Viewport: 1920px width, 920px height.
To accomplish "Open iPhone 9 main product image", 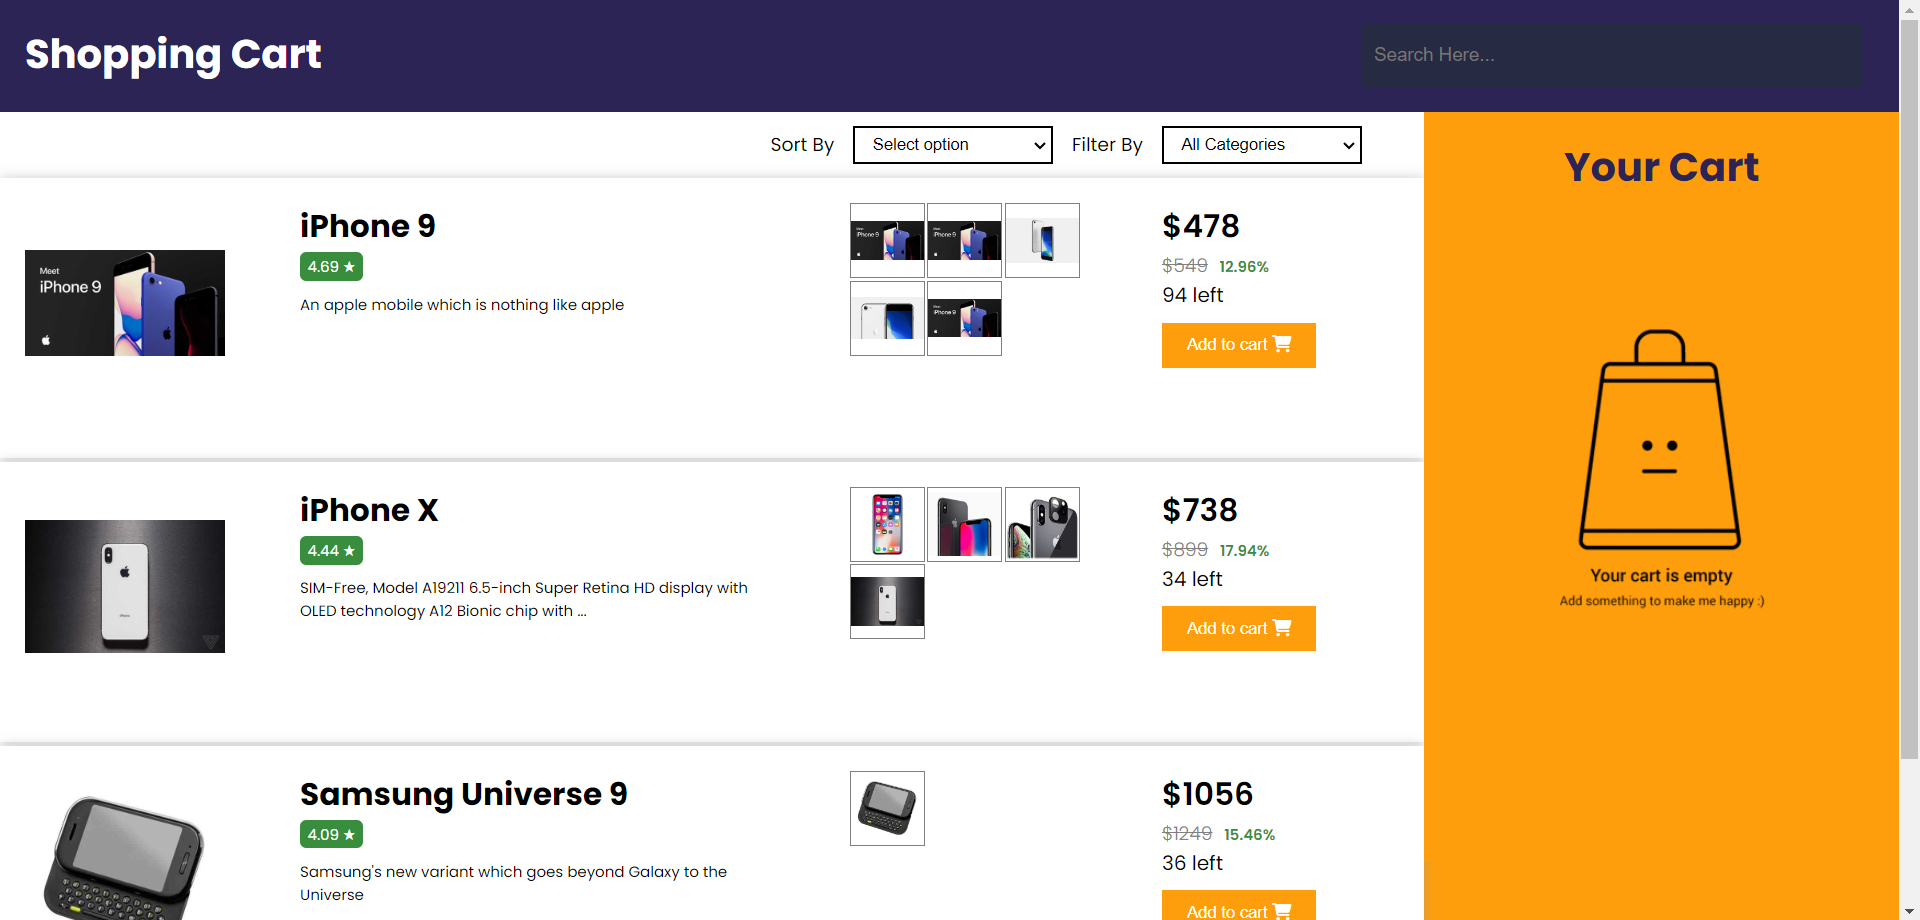I will [x=125, y=303].
